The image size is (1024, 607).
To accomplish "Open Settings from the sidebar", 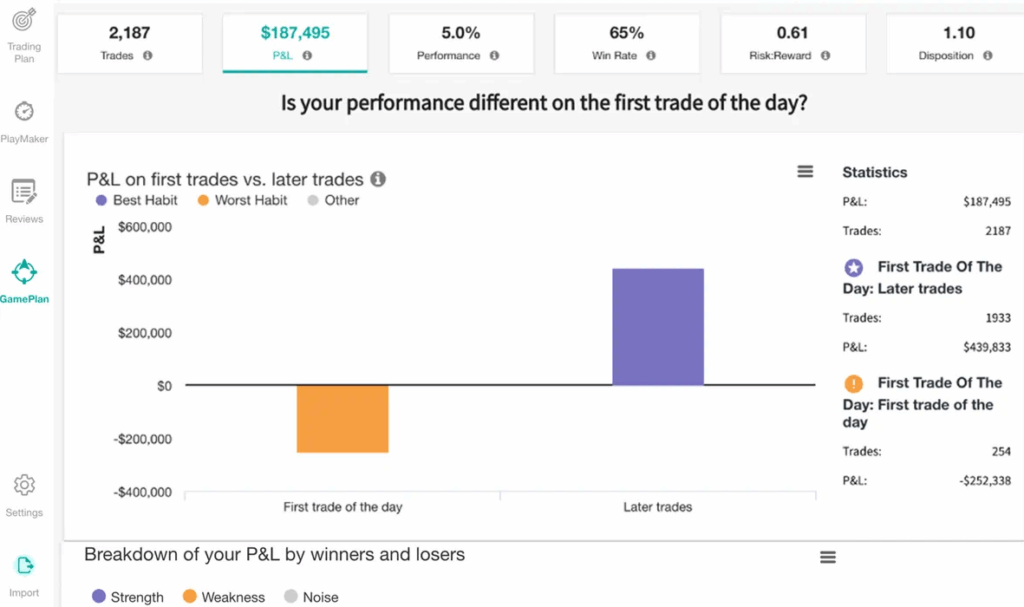I will pos(23,493).
